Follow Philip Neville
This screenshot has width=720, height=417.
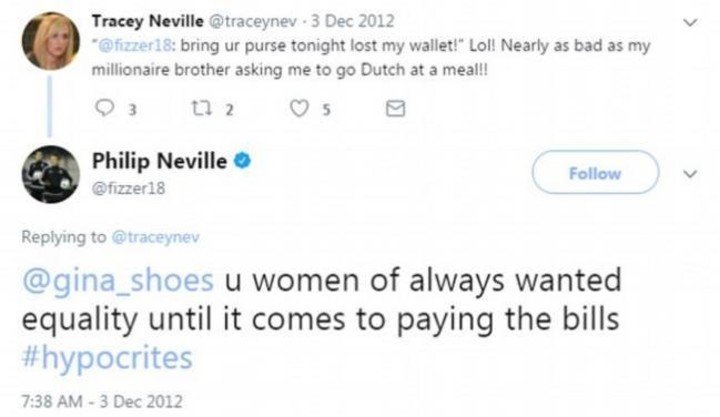(x=594, y=173)
